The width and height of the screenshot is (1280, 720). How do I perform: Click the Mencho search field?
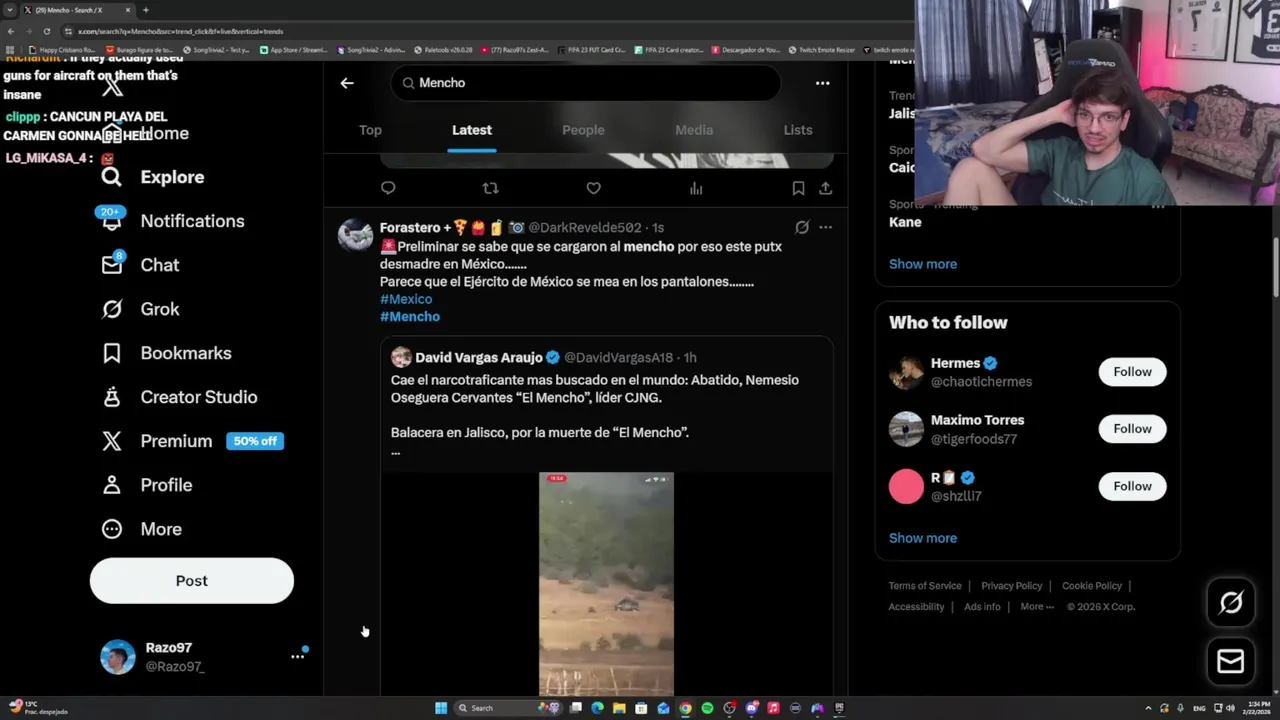tap(586, 83)
